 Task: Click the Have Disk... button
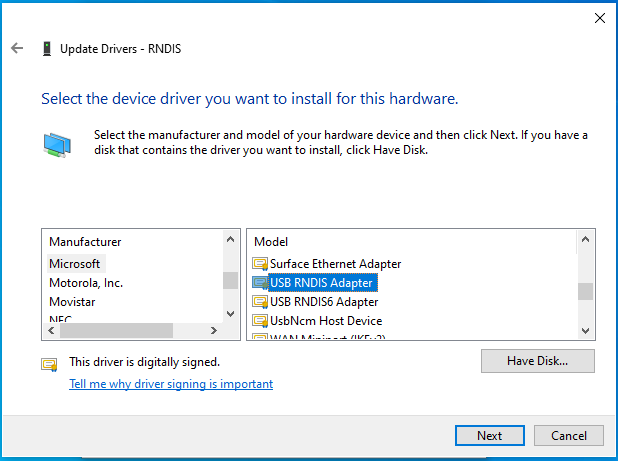click(538, 361)
